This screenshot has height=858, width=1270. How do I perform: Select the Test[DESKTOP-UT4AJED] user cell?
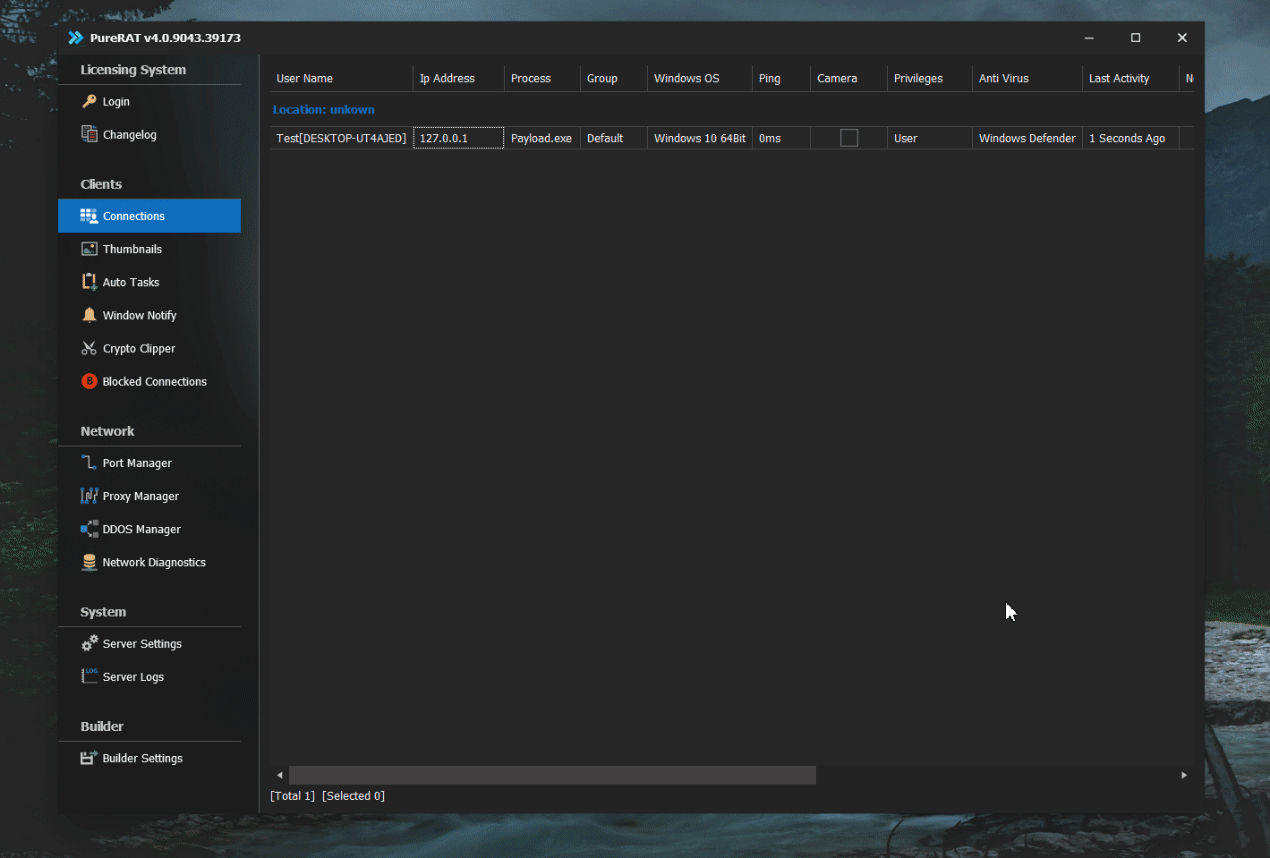341,138
